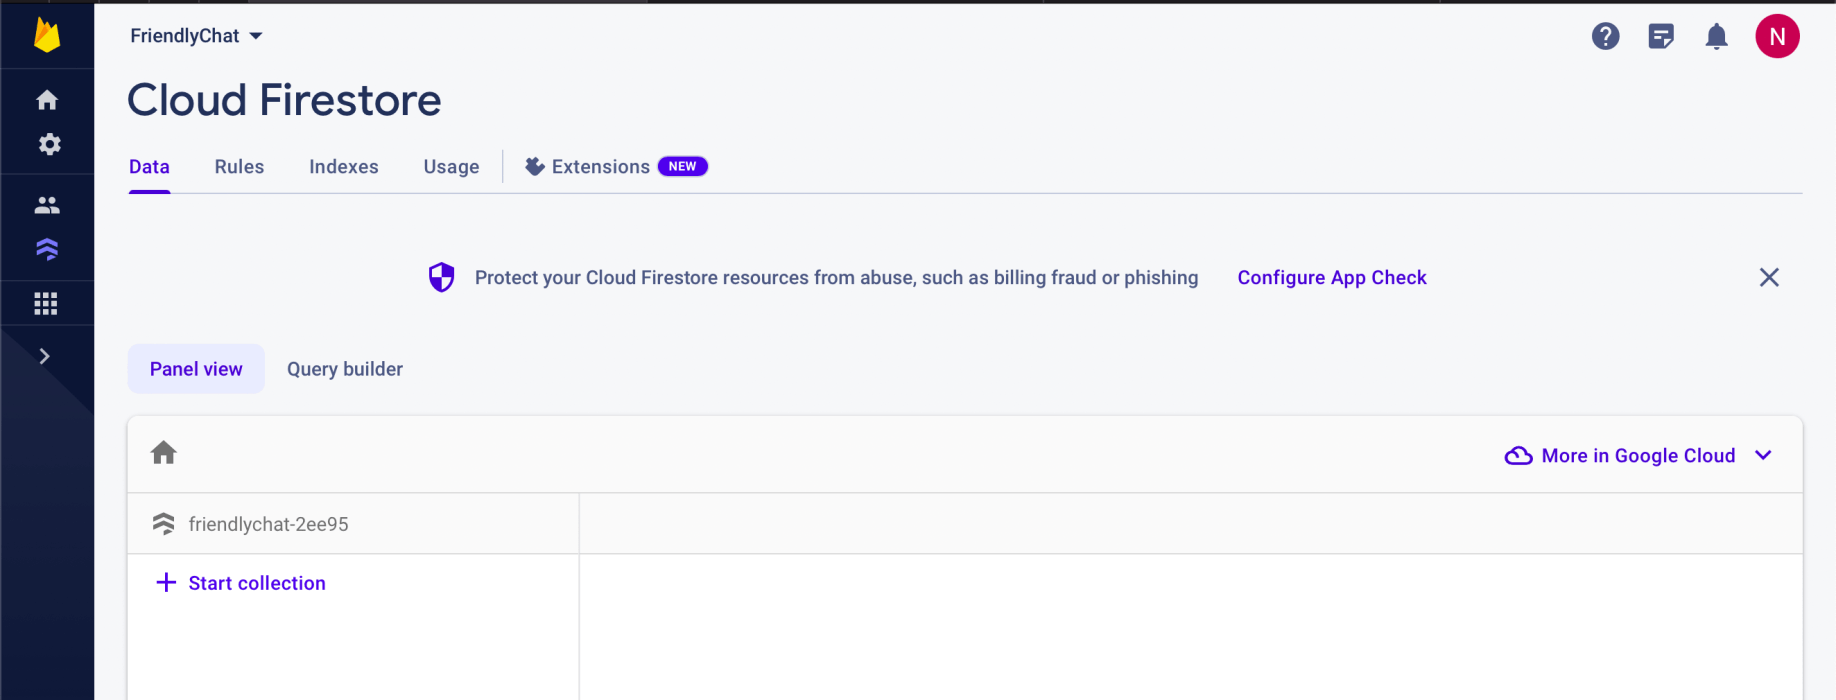Select Firestore icon in sidebar

[x=47, y=249]
